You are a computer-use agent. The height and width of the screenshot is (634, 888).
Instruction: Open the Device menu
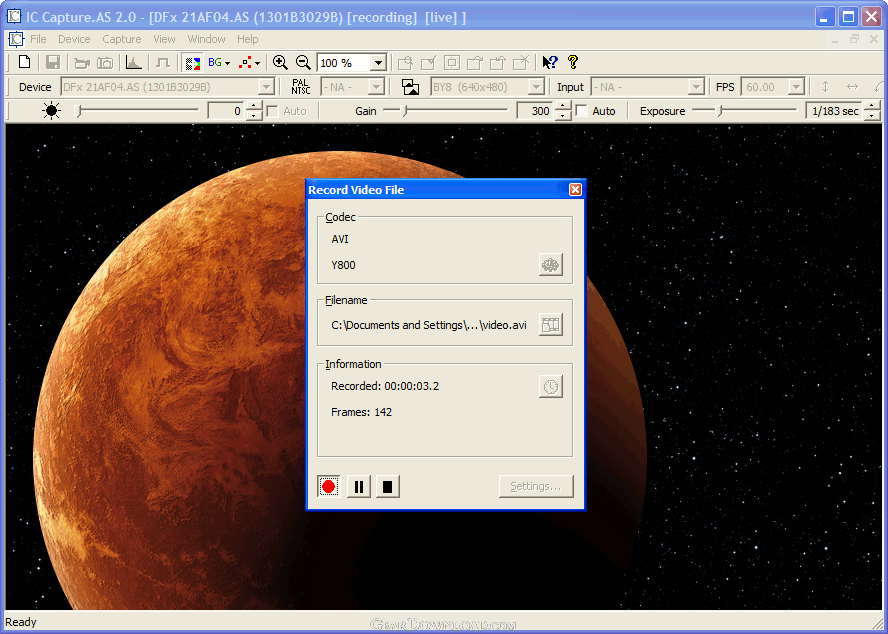74,39
